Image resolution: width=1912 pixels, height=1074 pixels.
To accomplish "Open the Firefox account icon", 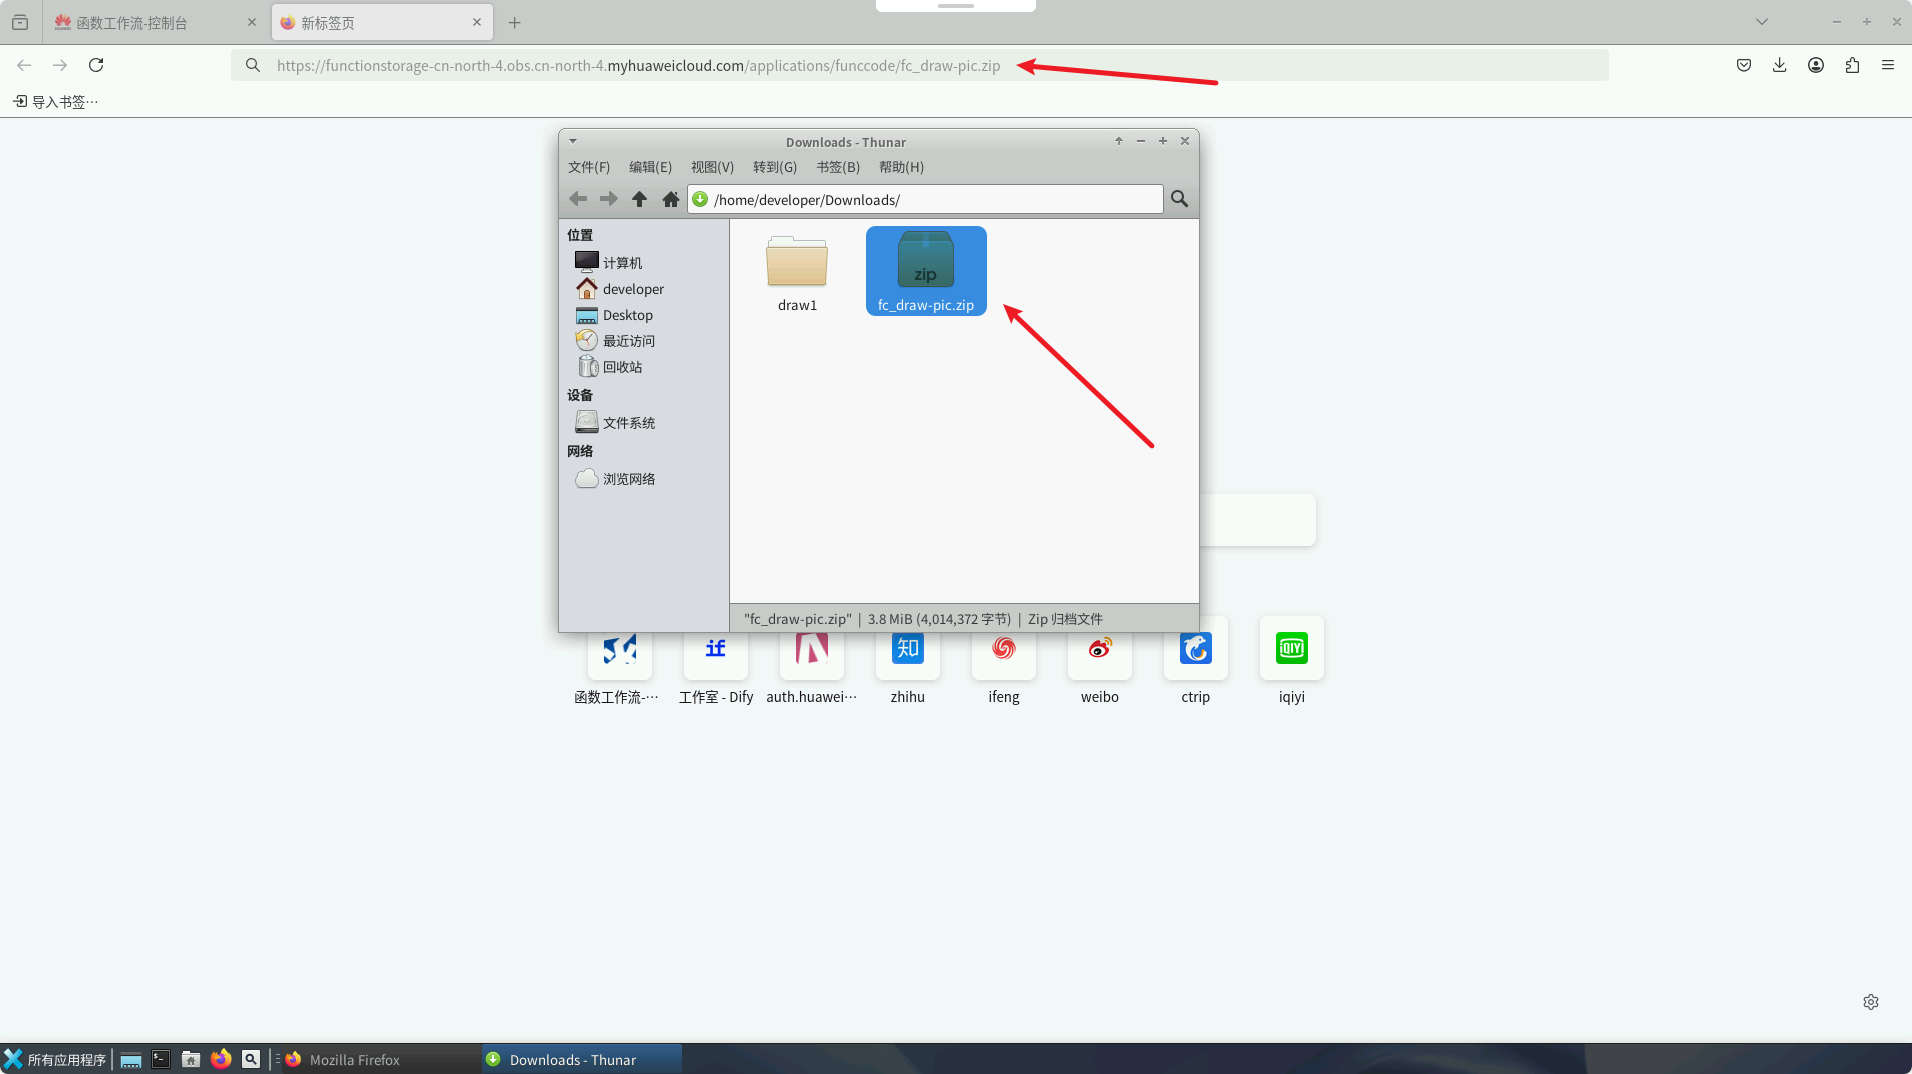I will tap(1815, 65).
